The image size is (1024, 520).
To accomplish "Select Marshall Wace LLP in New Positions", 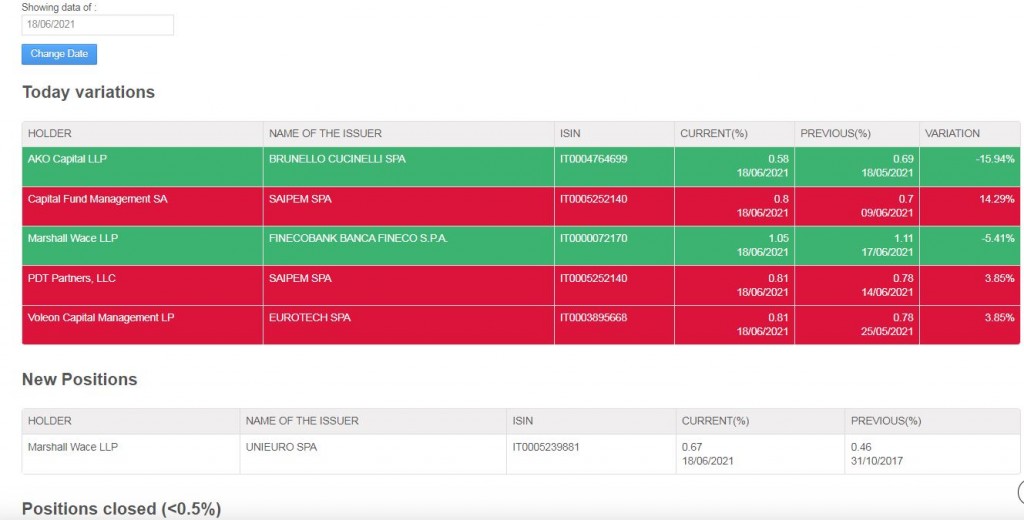I will pyautogui.click(x=72, y=447).
